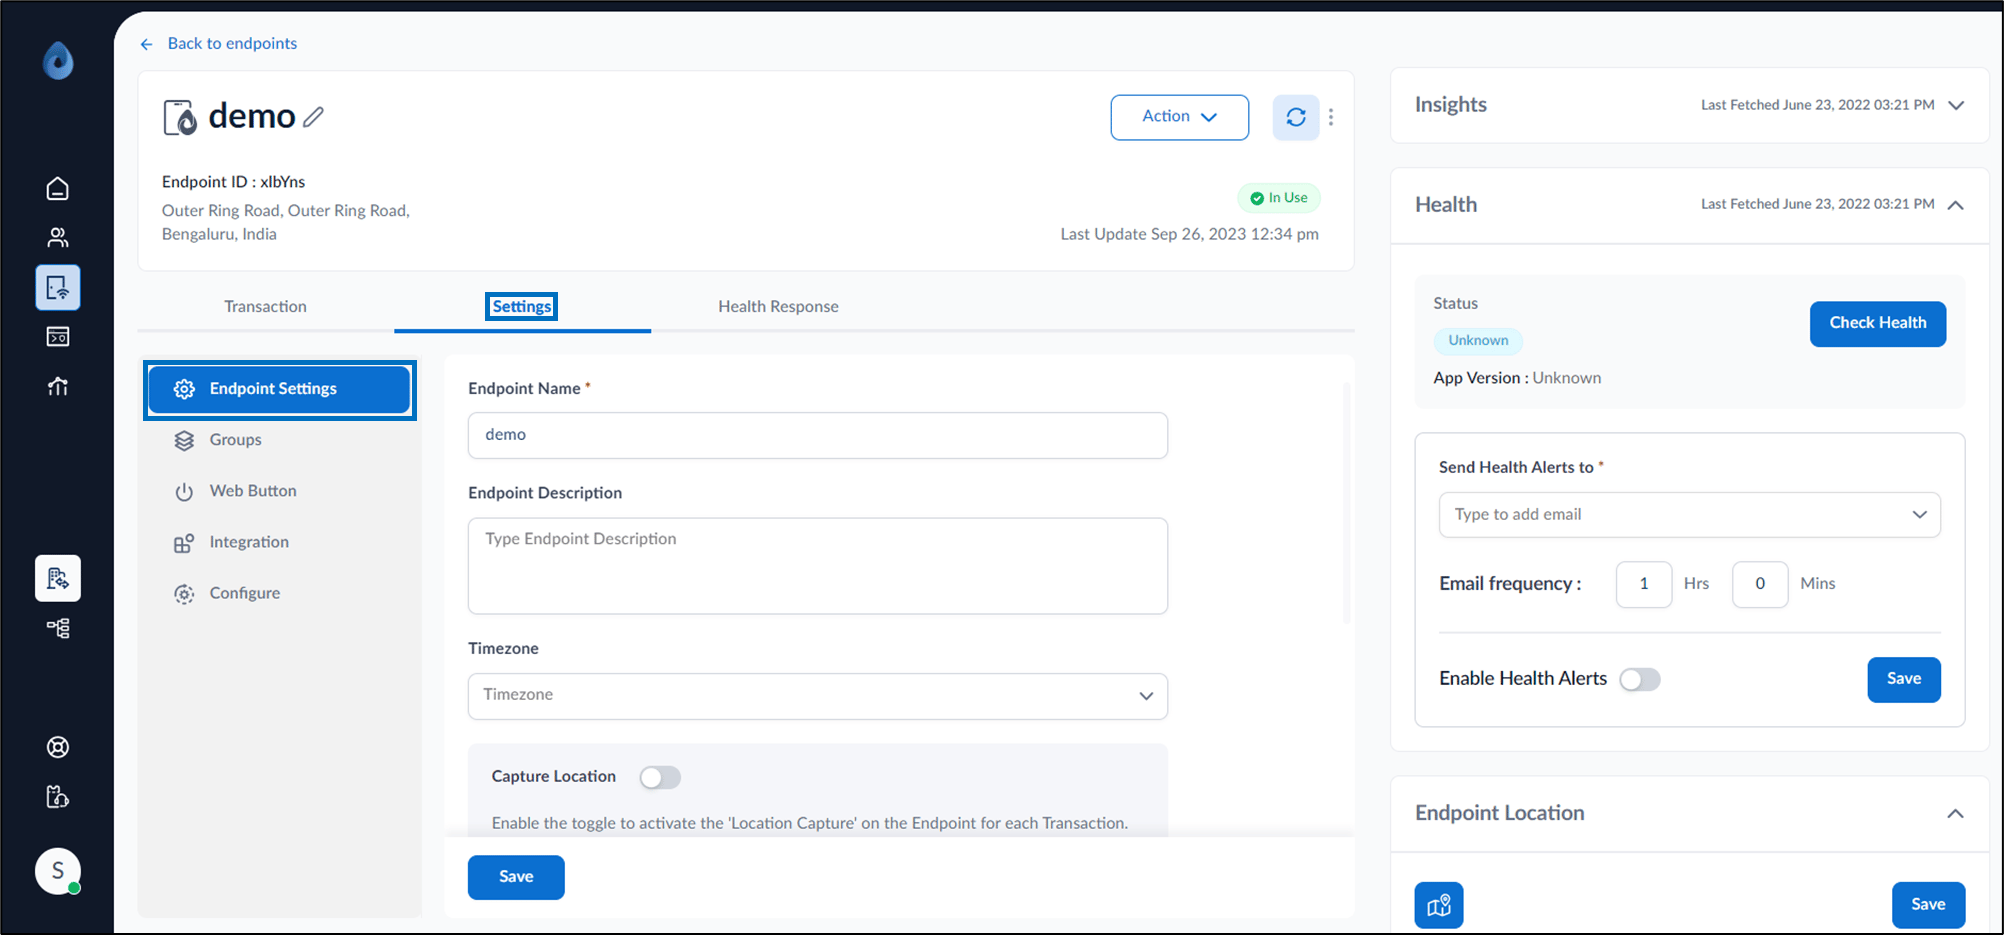Open the Action dropdown
This screenshot has width=2004, height=935.
pos(1179,117)
